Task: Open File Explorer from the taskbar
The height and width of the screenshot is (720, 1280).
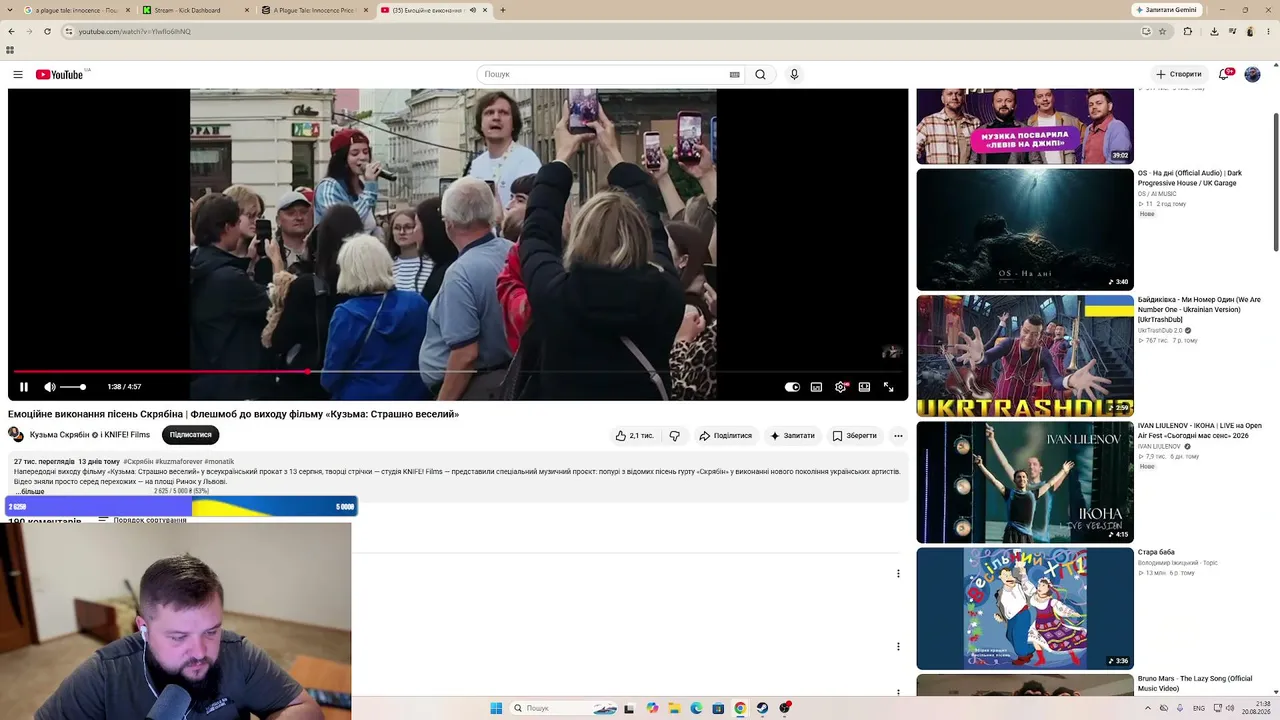Action: (x=674, y=708)
